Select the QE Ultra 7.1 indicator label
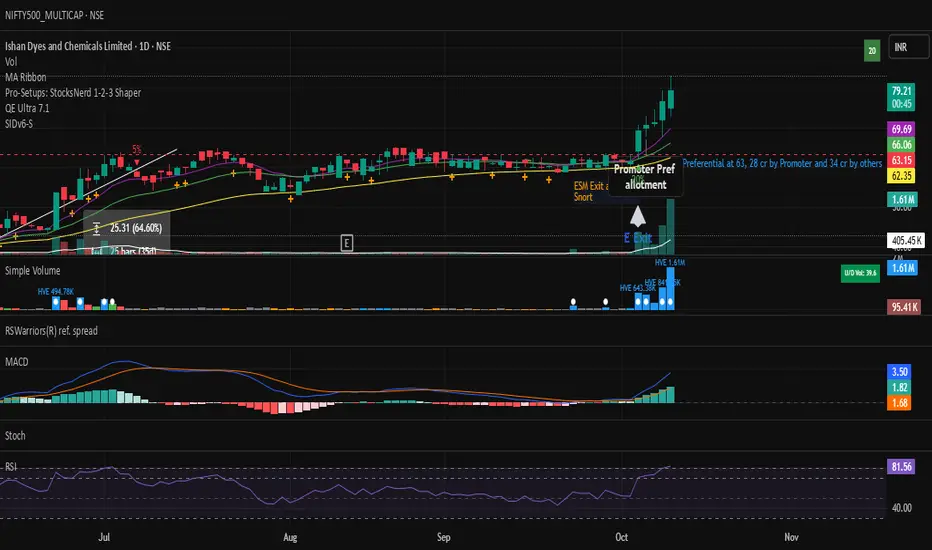 tap(27, 108)
